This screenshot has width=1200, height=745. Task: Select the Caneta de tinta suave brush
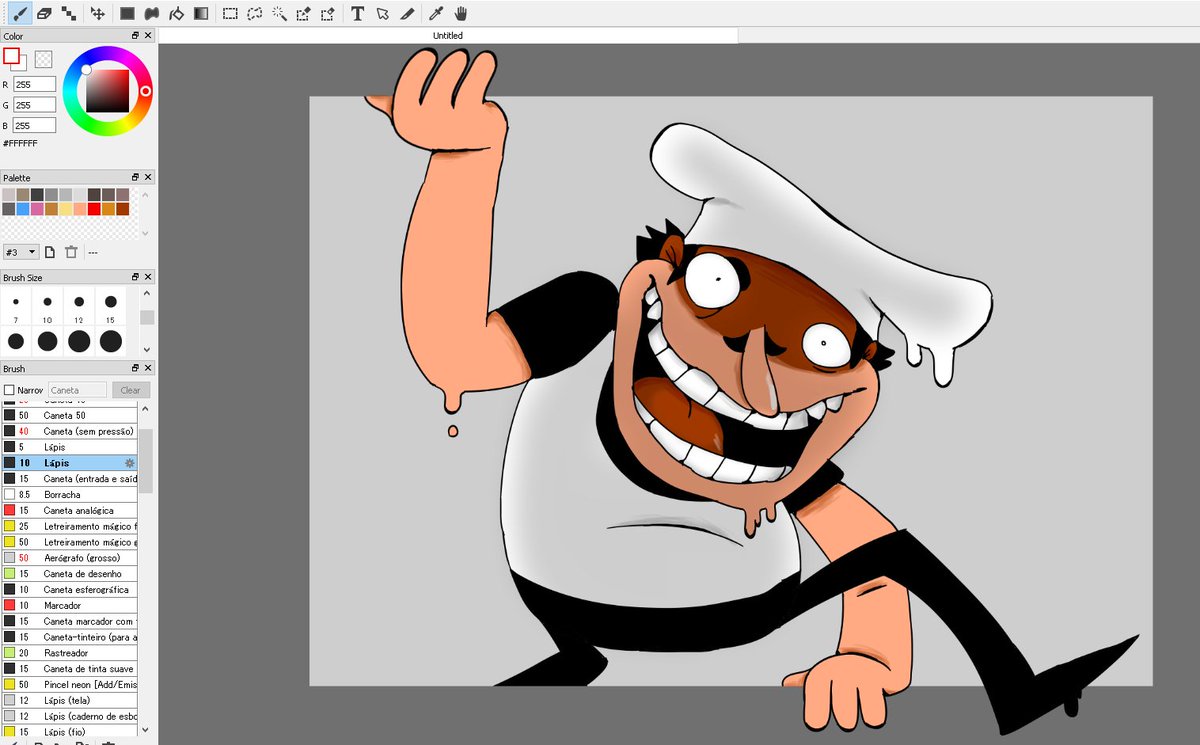click(x=68, y=668)
